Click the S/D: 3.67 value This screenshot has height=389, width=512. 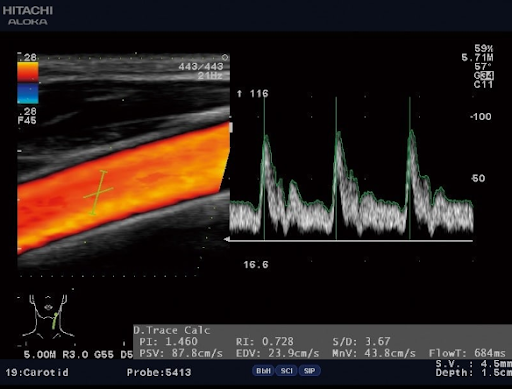pyautogui.click(x=361, y=341)
